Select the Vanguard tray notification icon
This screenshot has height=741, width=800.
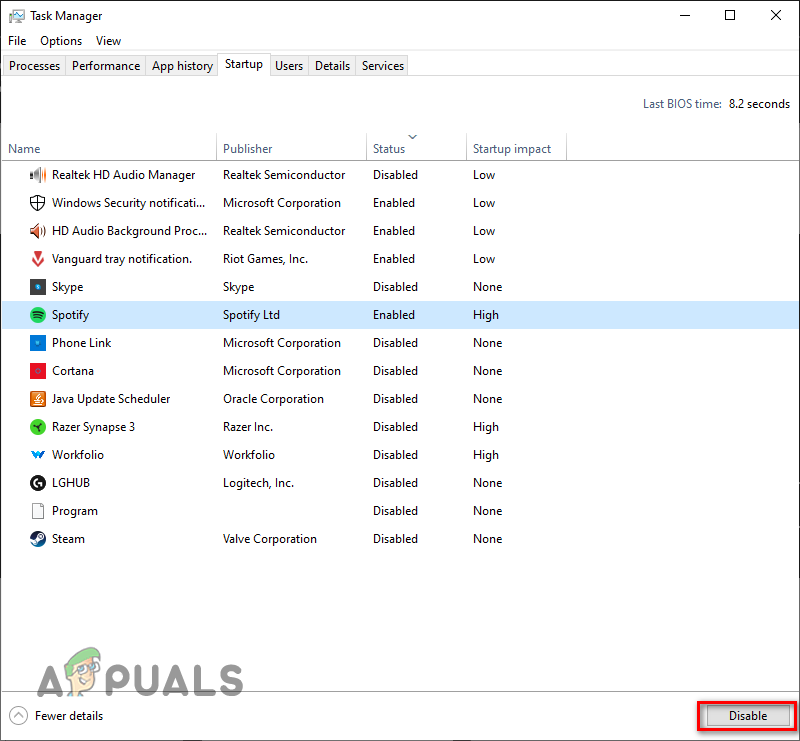(x=38, y=259)
